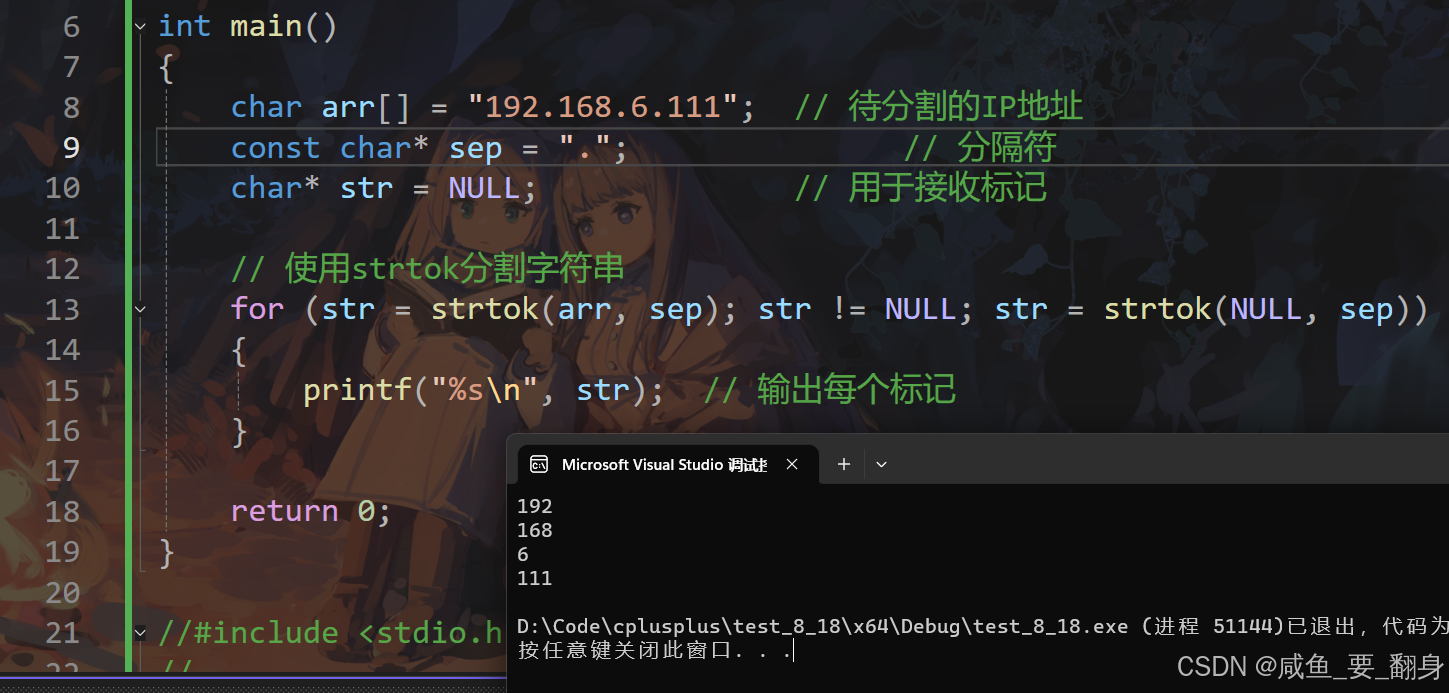The width and height of the screenshot is (1449, 693).
Task: Close the Microsoft Visual Studio debug console tab
Action: tap(792, 464)
